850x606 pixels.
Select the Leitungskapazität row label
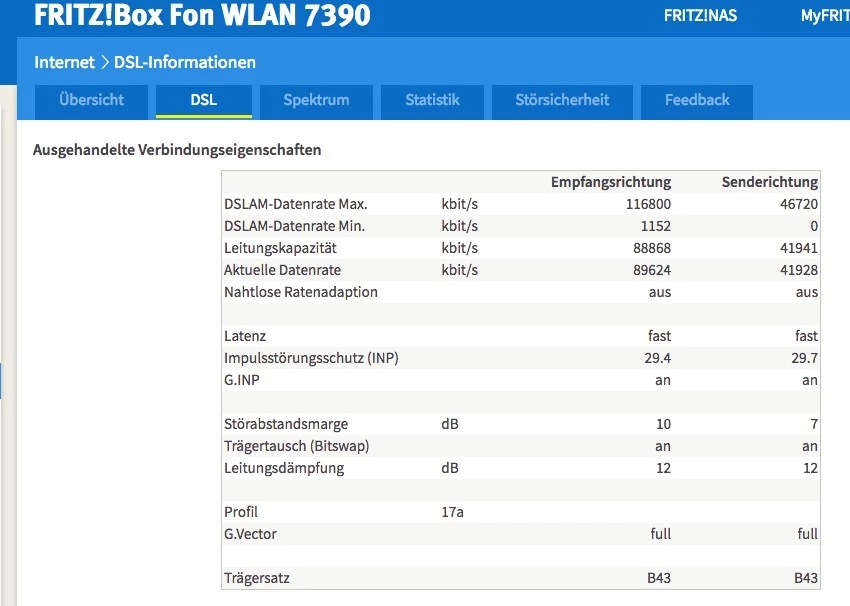[280, 248]
